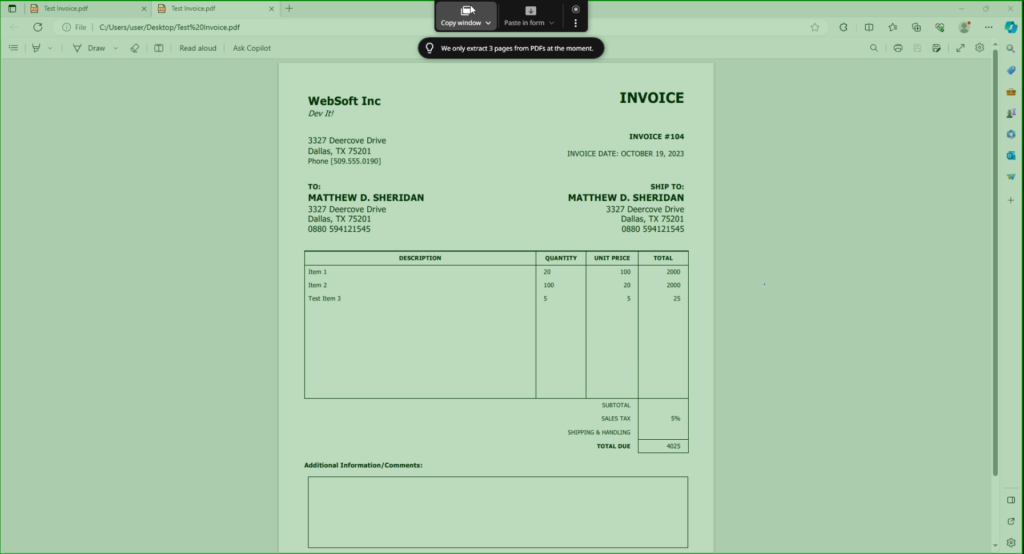Open PDF toolbar settings gear
The height and width of the screenshot is (554, 1024).
980,48
